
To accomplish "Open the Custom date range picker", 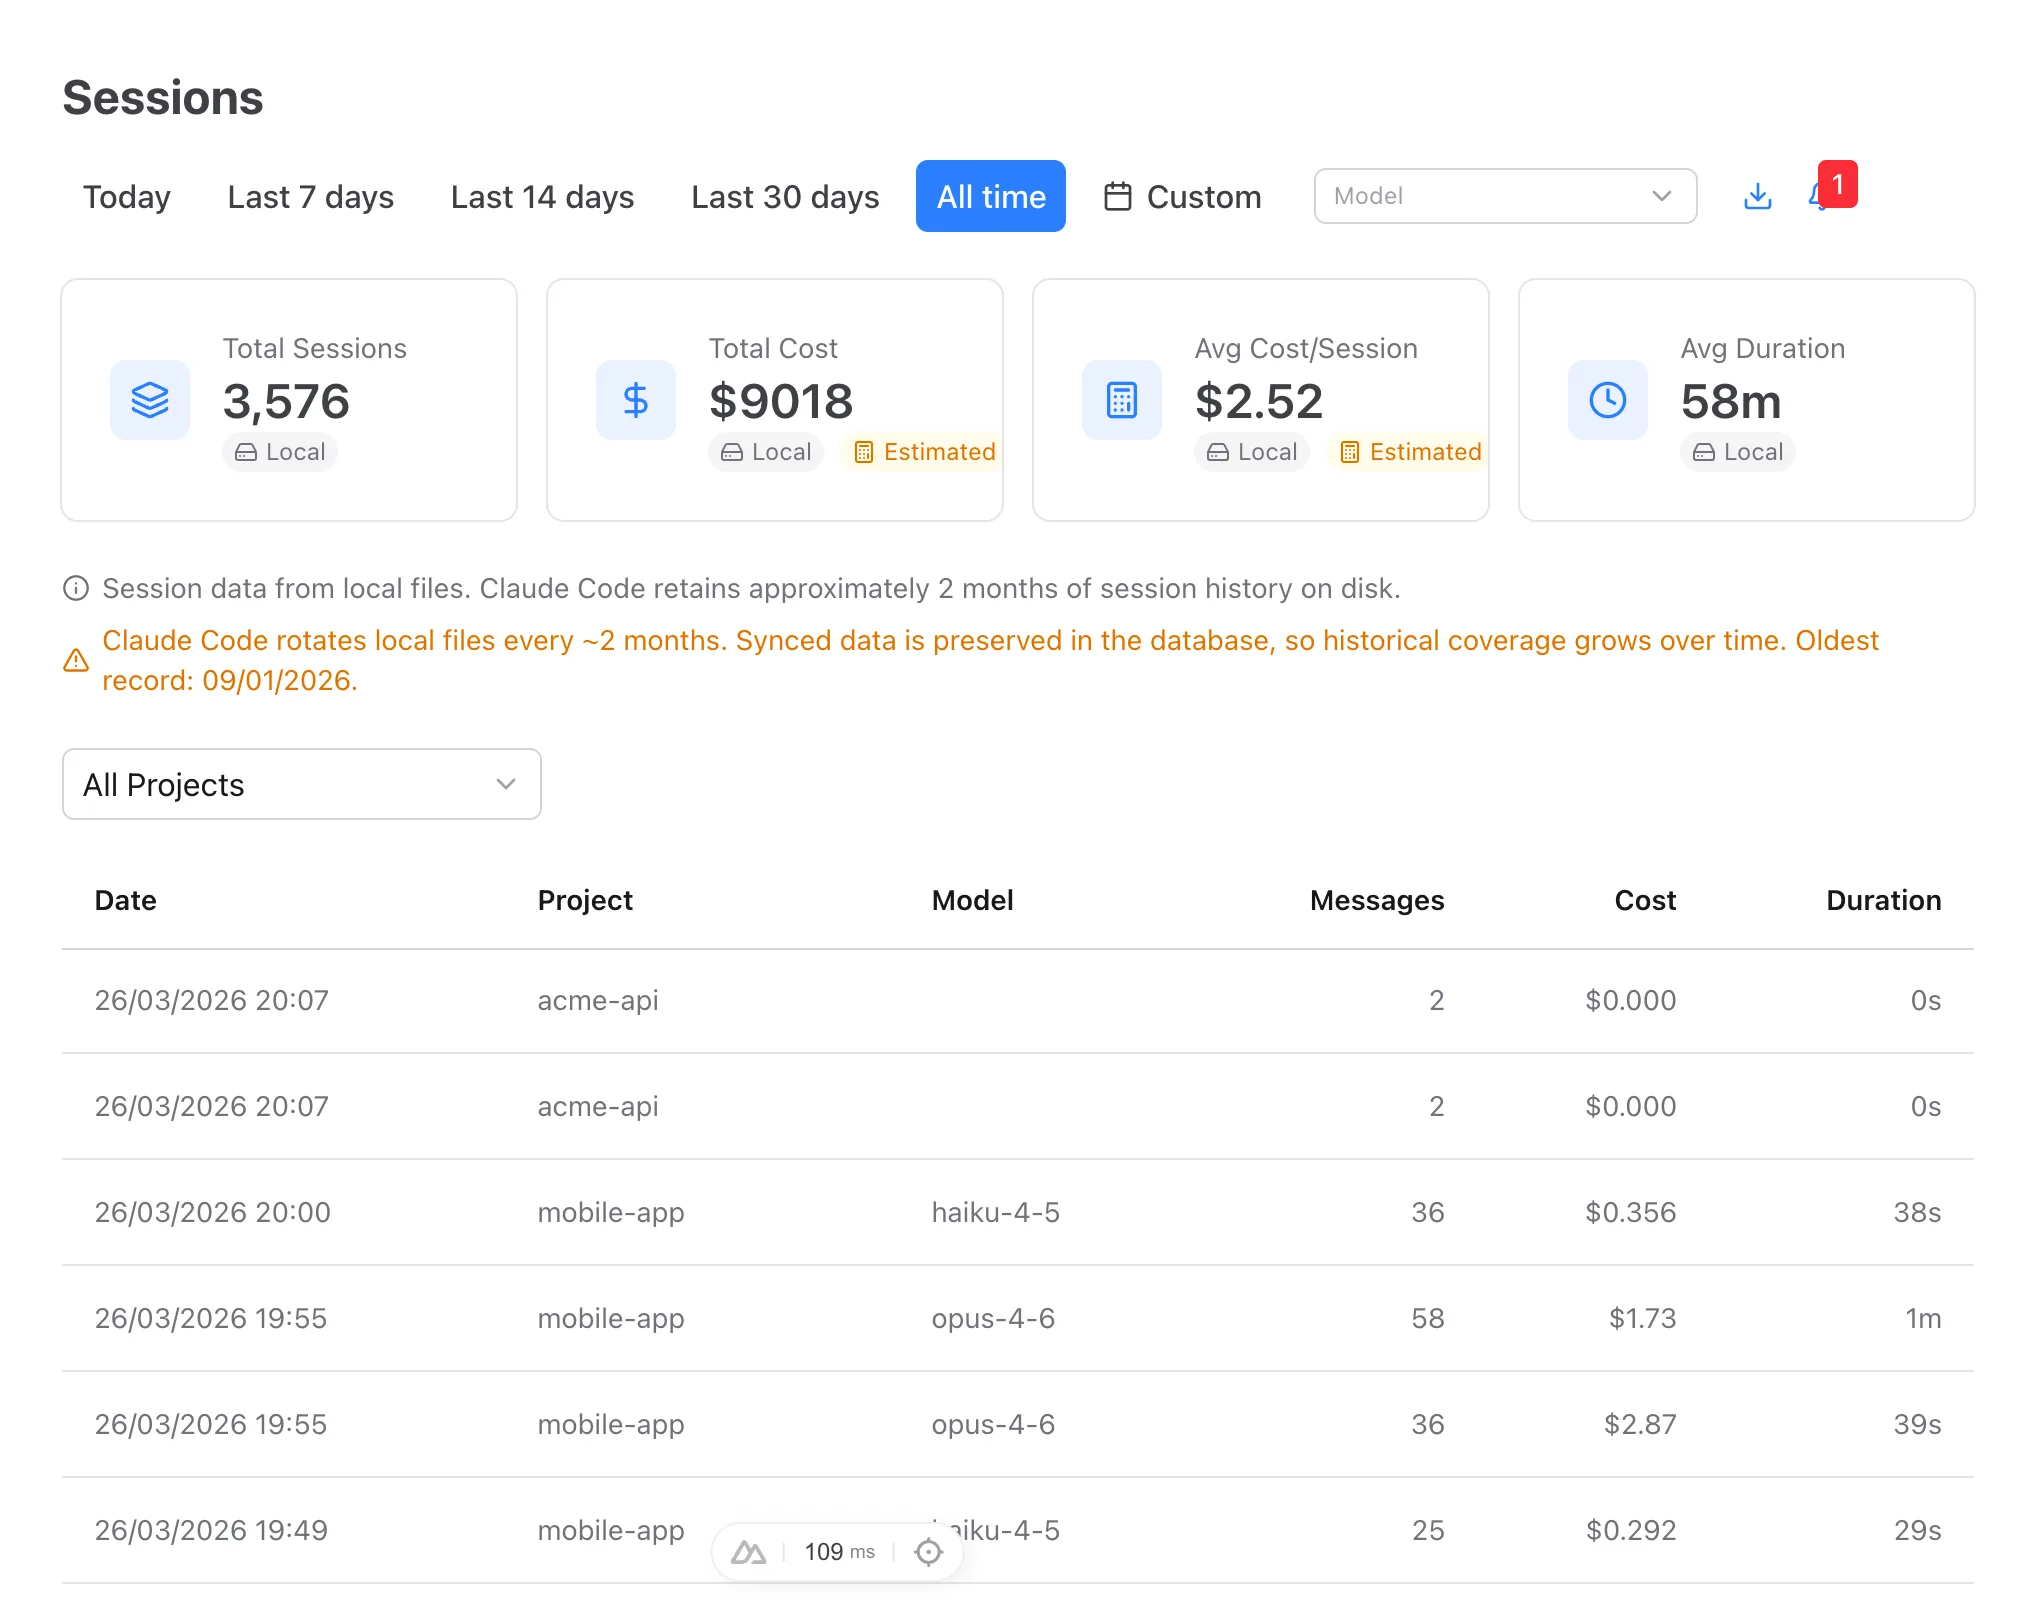I will [x=1183, y=196].
